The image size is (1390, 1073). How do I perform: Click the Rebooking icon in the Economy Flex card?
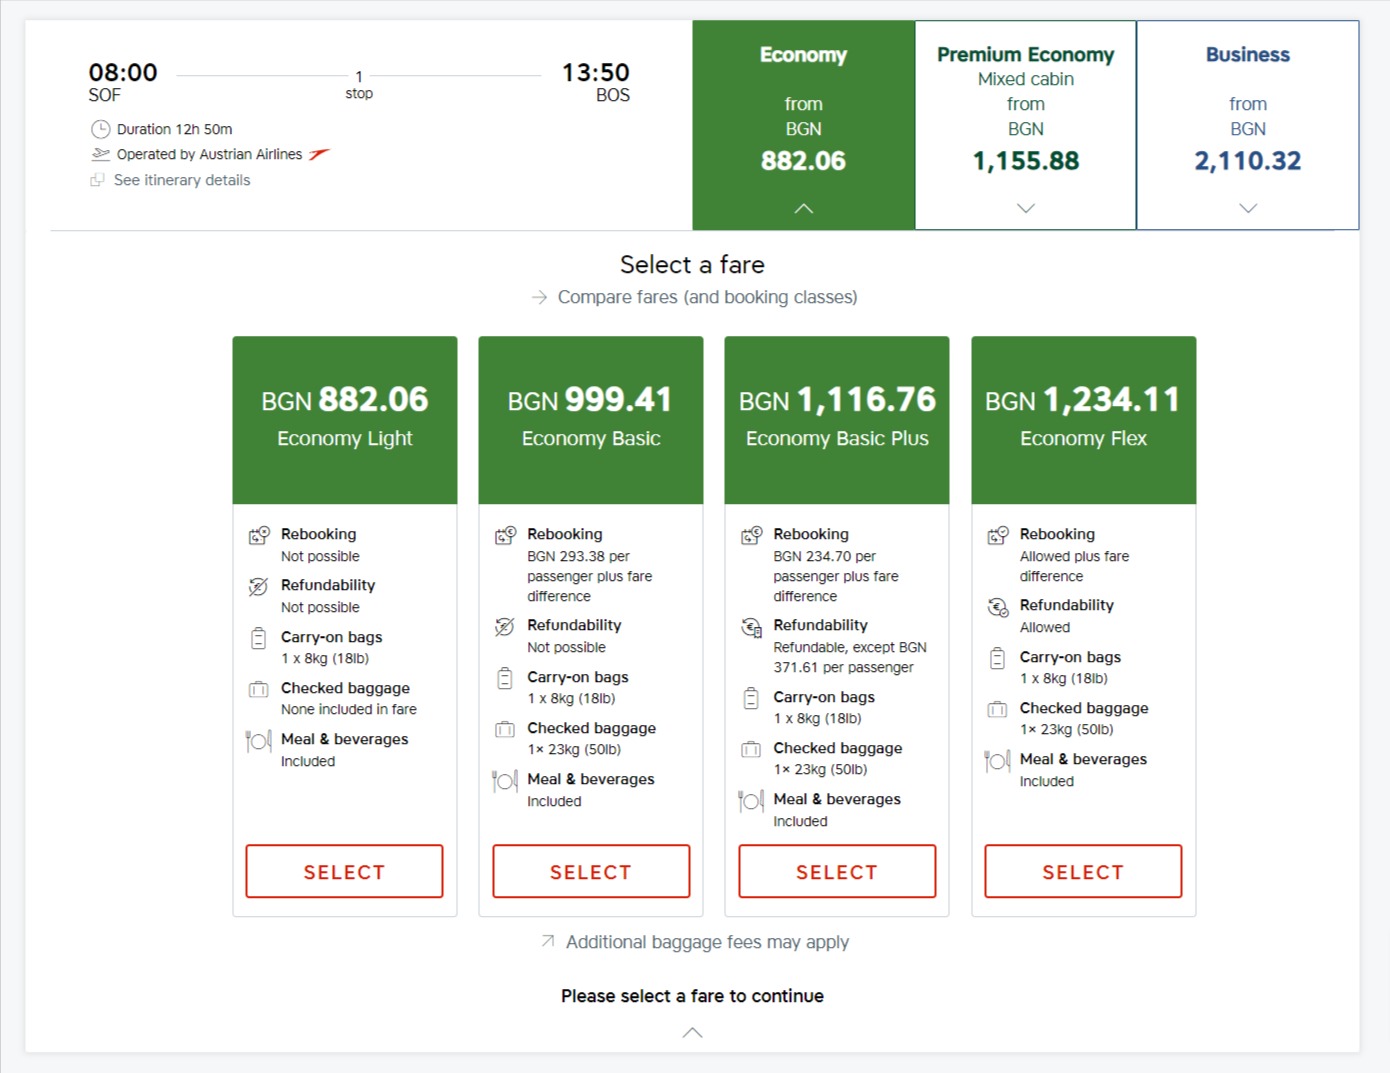point(998,535)
